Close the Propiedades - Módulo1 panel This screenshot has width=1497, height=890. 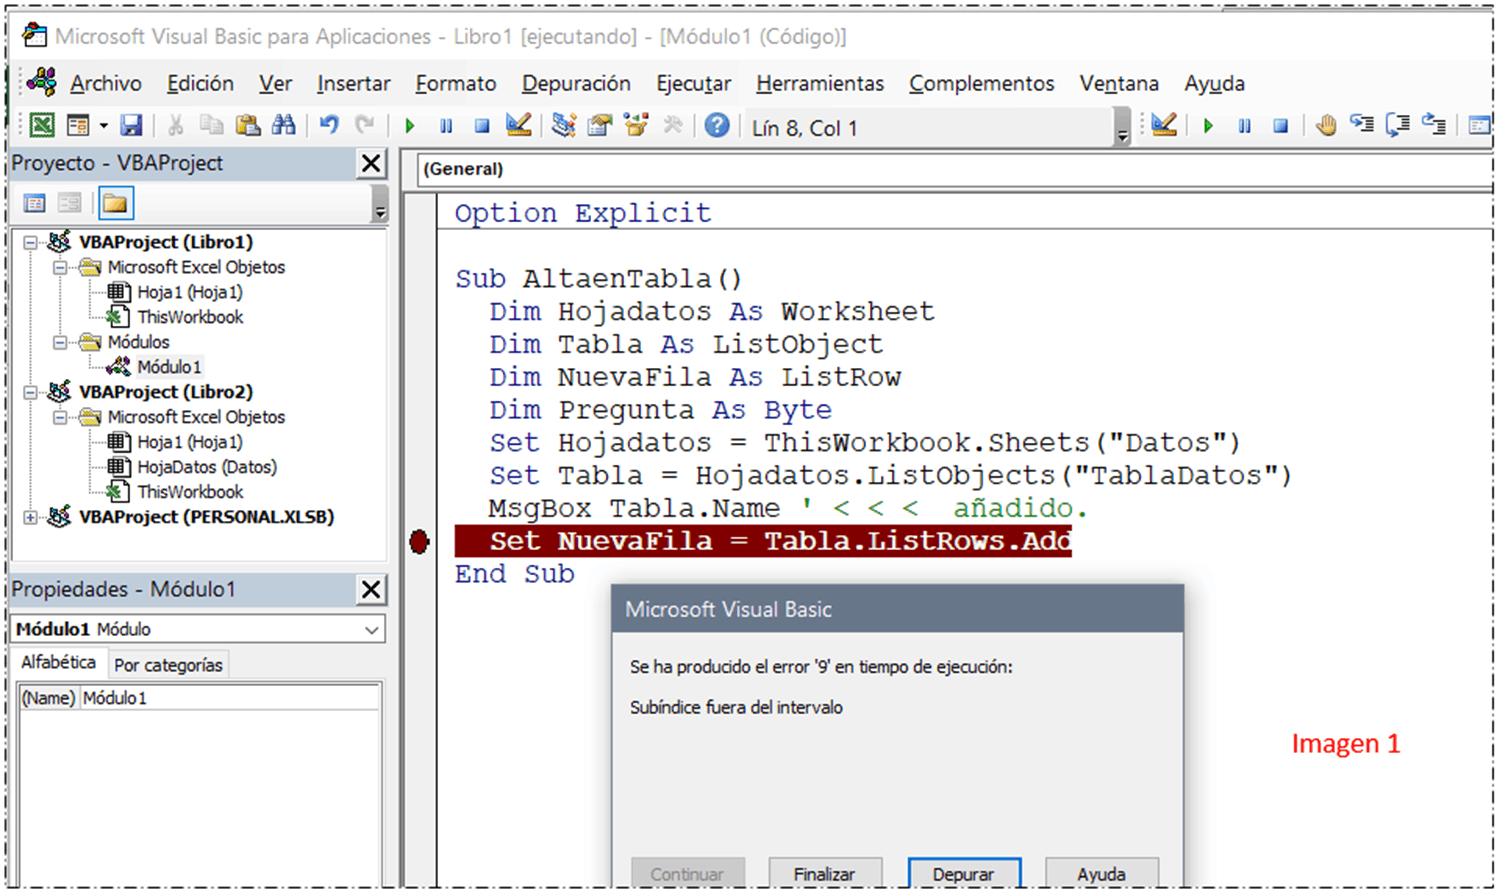coord(371,590)
